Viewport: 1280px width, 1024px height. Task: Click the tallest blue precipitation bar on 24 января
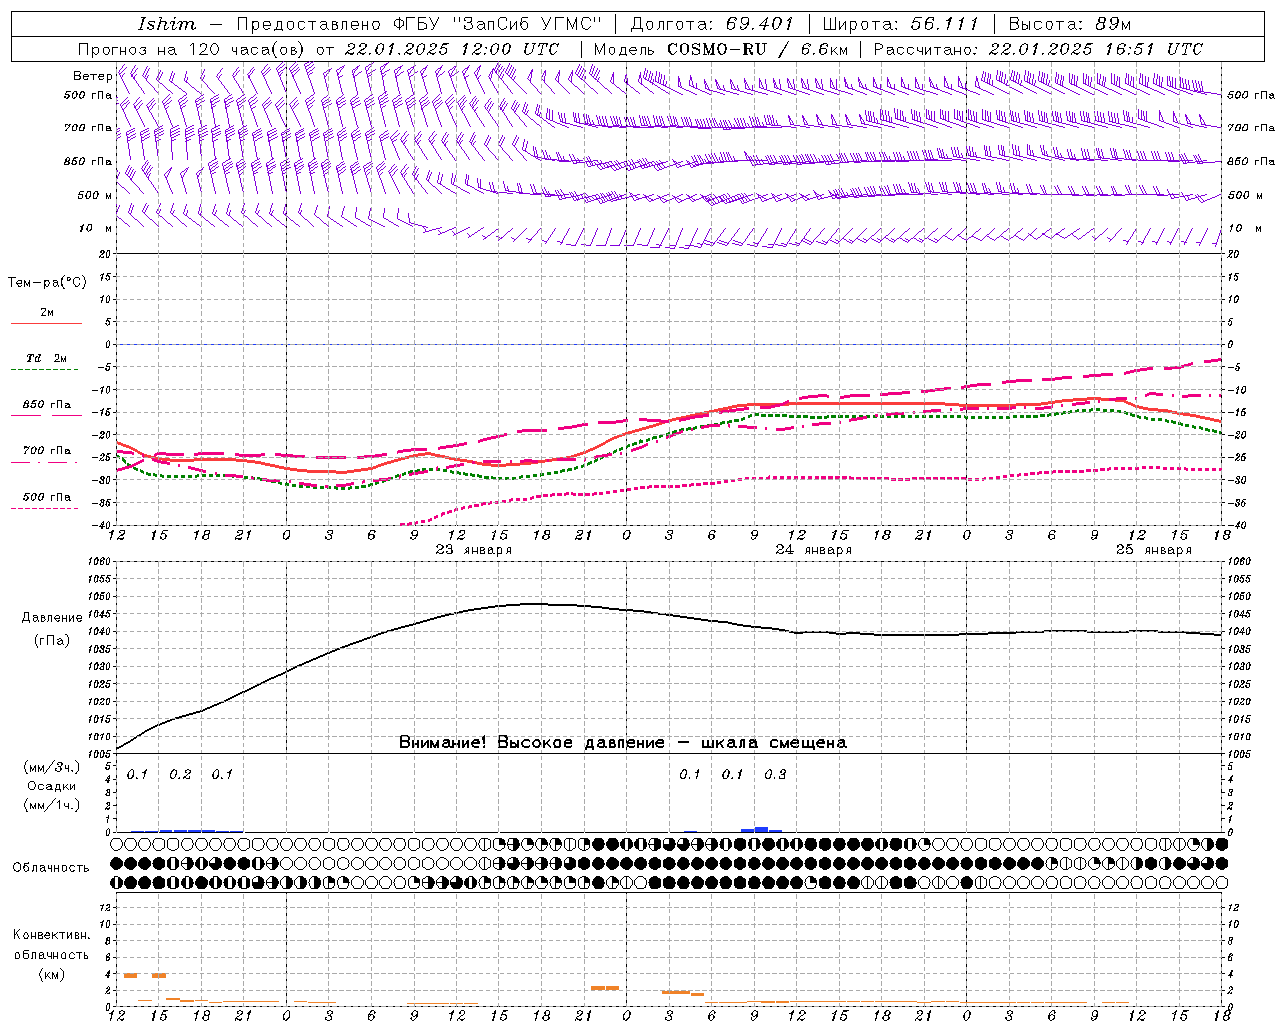pyautogui.click(x=761, y=829)
